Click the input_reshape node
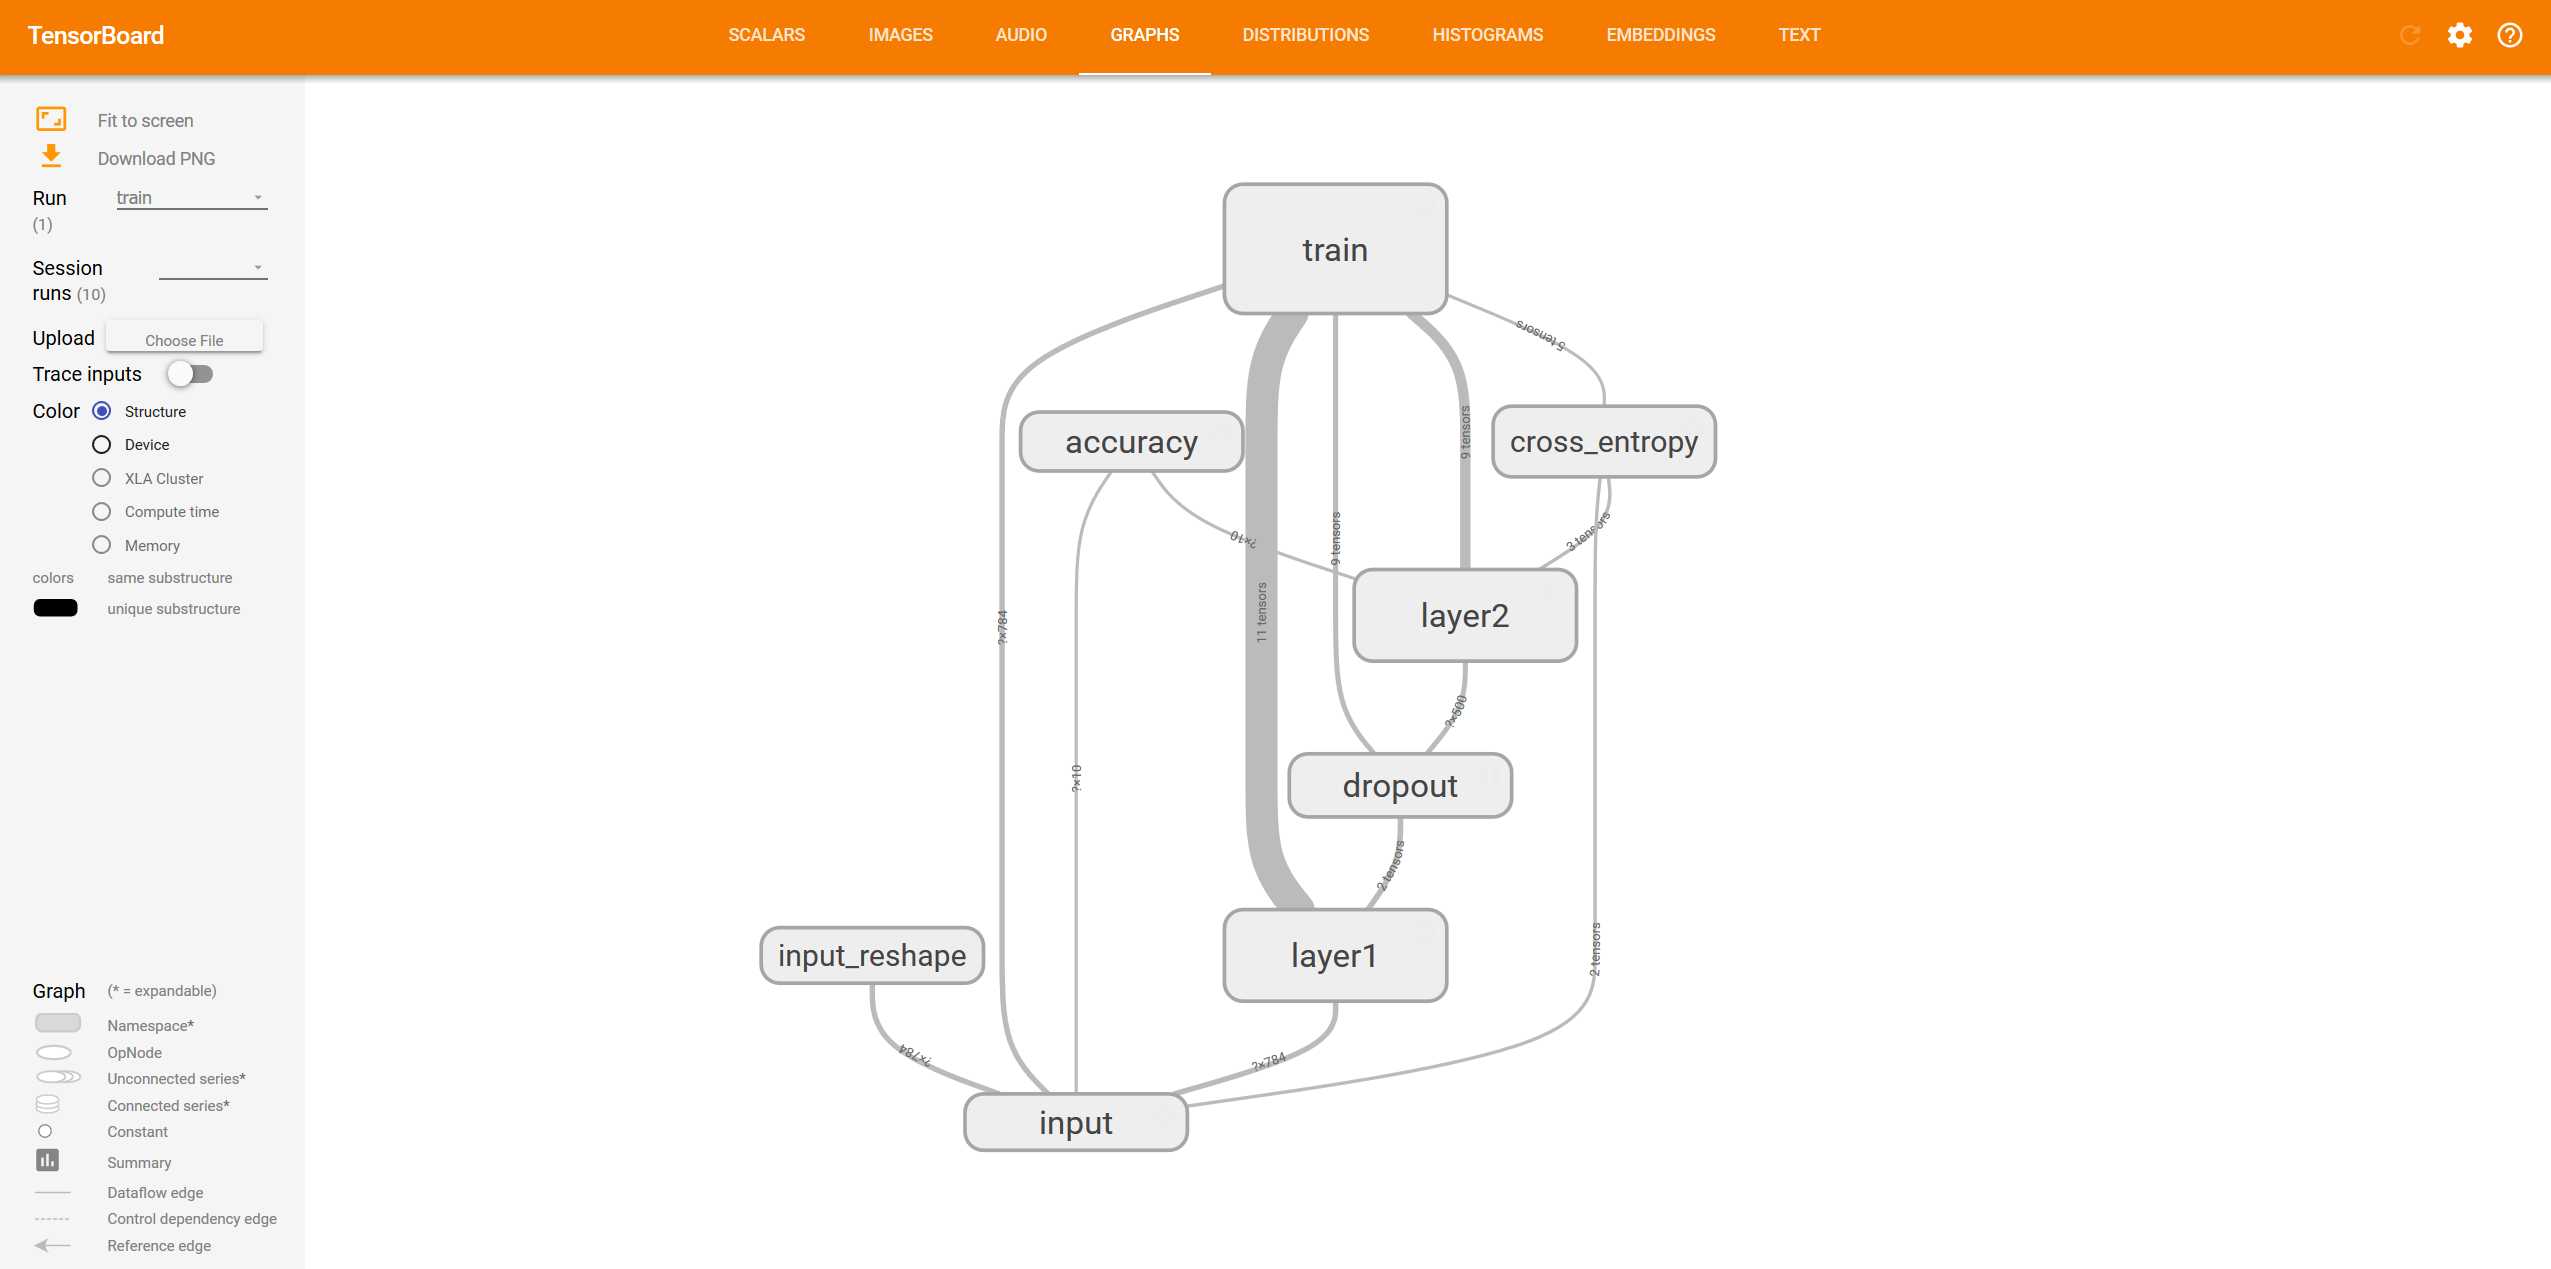The image size is (2551, 1269). (869, 953)
